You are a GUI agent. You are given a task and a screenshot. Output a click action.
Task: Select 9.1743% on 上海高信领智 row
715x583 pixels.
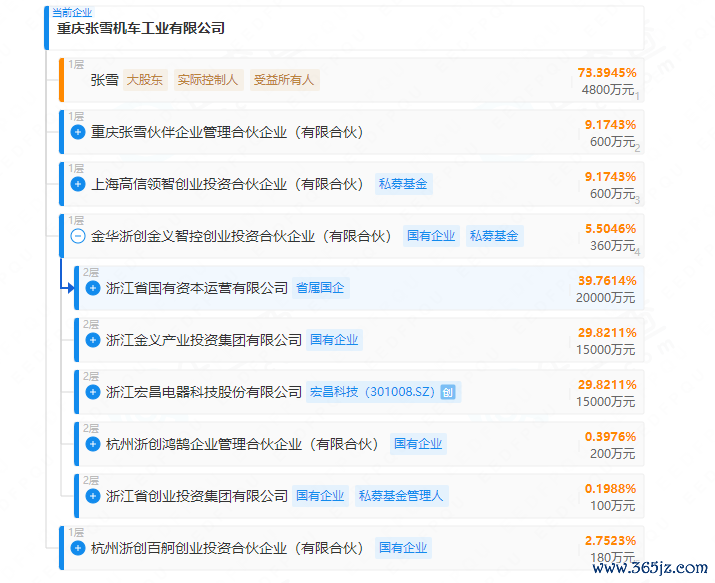pos(611,177)
